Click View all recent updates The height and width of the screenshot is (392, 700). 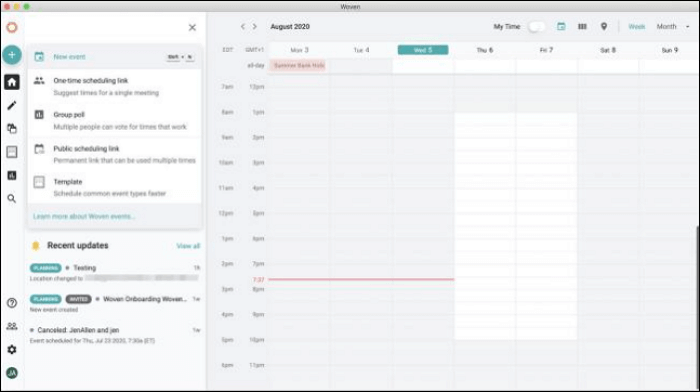(x=188, y=246)
